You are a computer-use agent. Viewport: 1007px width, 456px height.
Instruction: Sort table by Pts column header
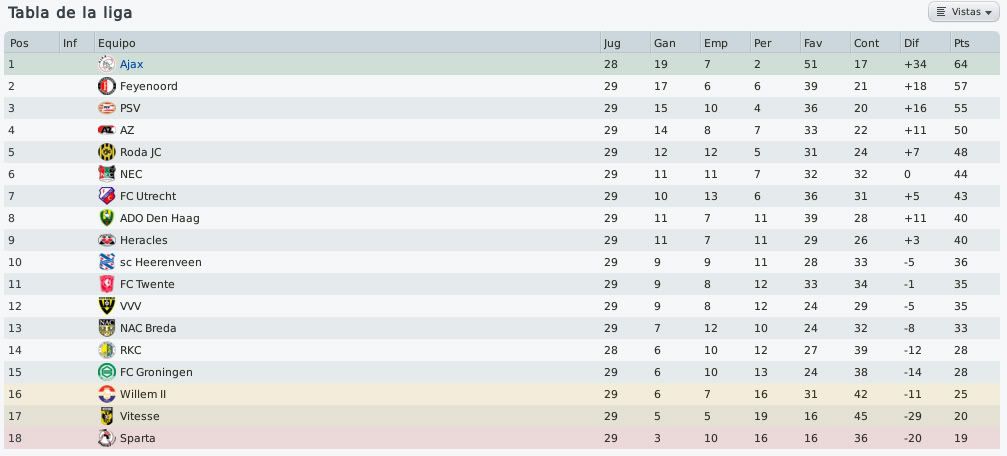[x=975, y=43]
